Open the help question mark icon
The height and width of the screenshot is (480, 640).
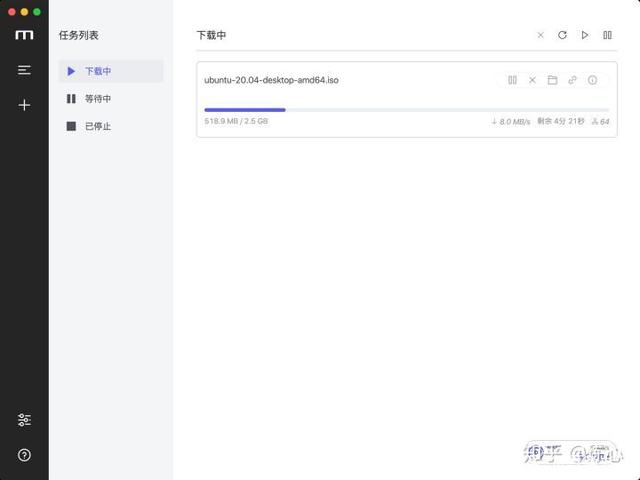tap(24, 455)
